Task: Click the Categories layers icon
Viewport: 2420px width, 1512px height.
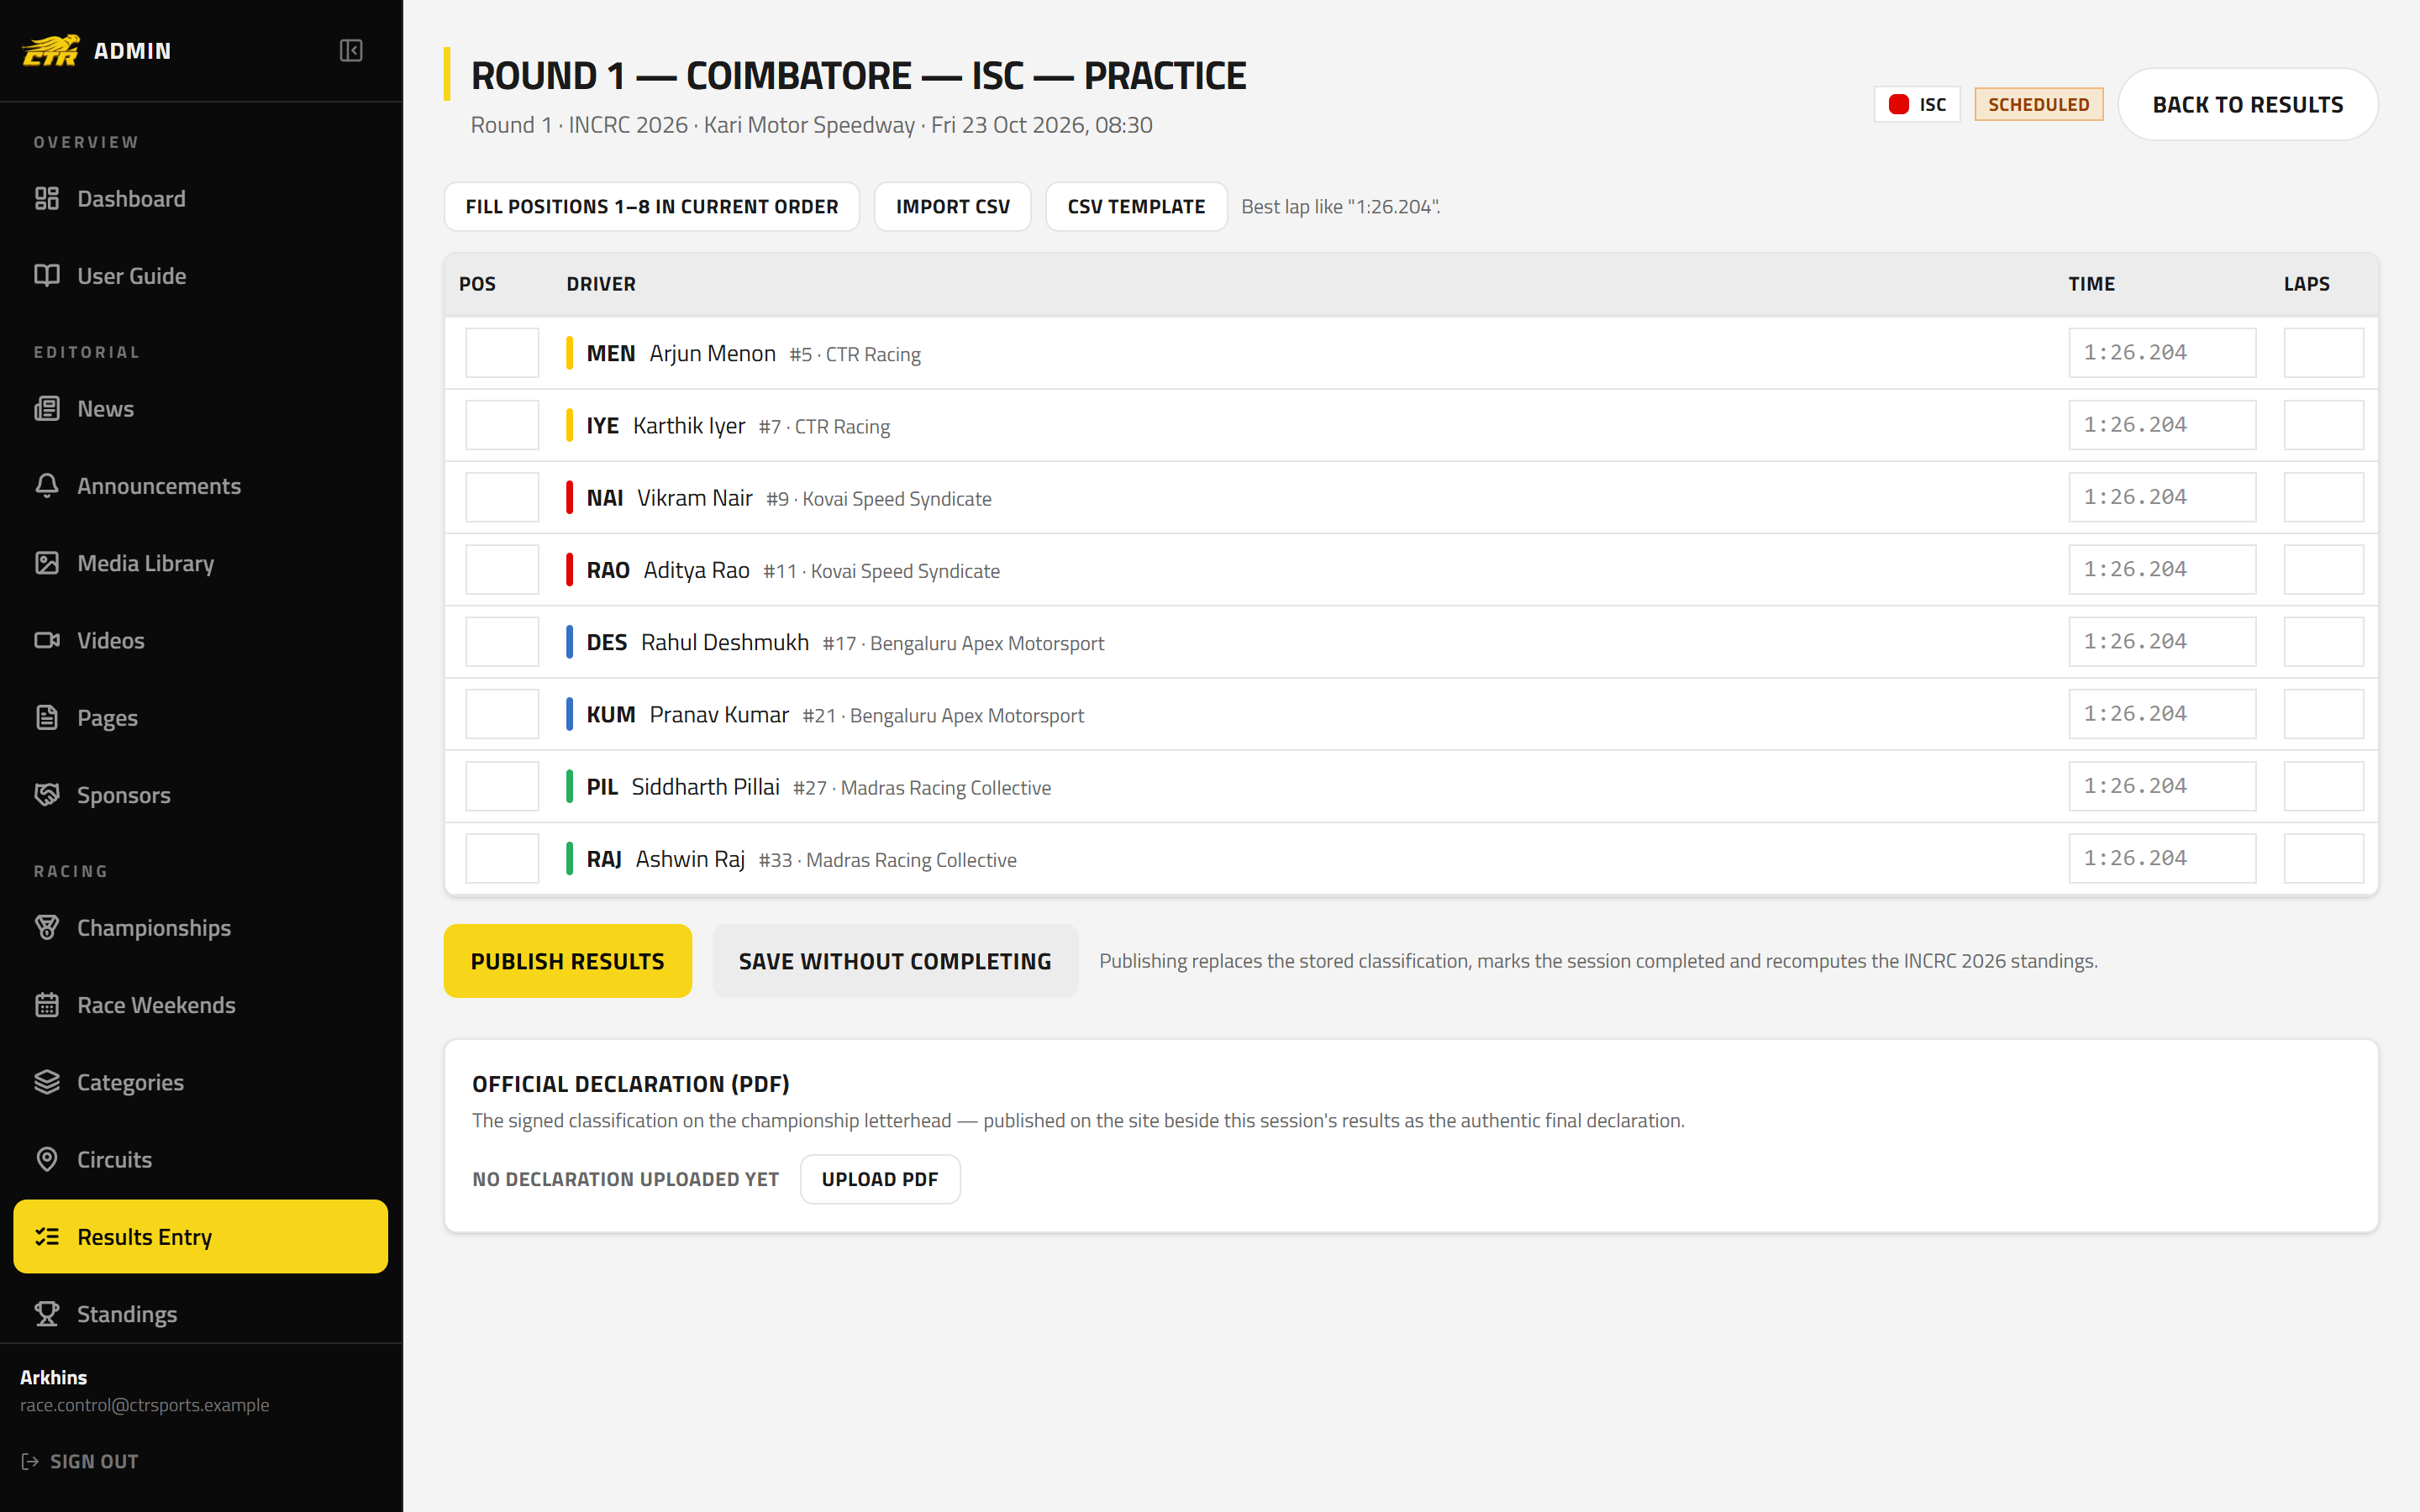Action: (47, 1082)
